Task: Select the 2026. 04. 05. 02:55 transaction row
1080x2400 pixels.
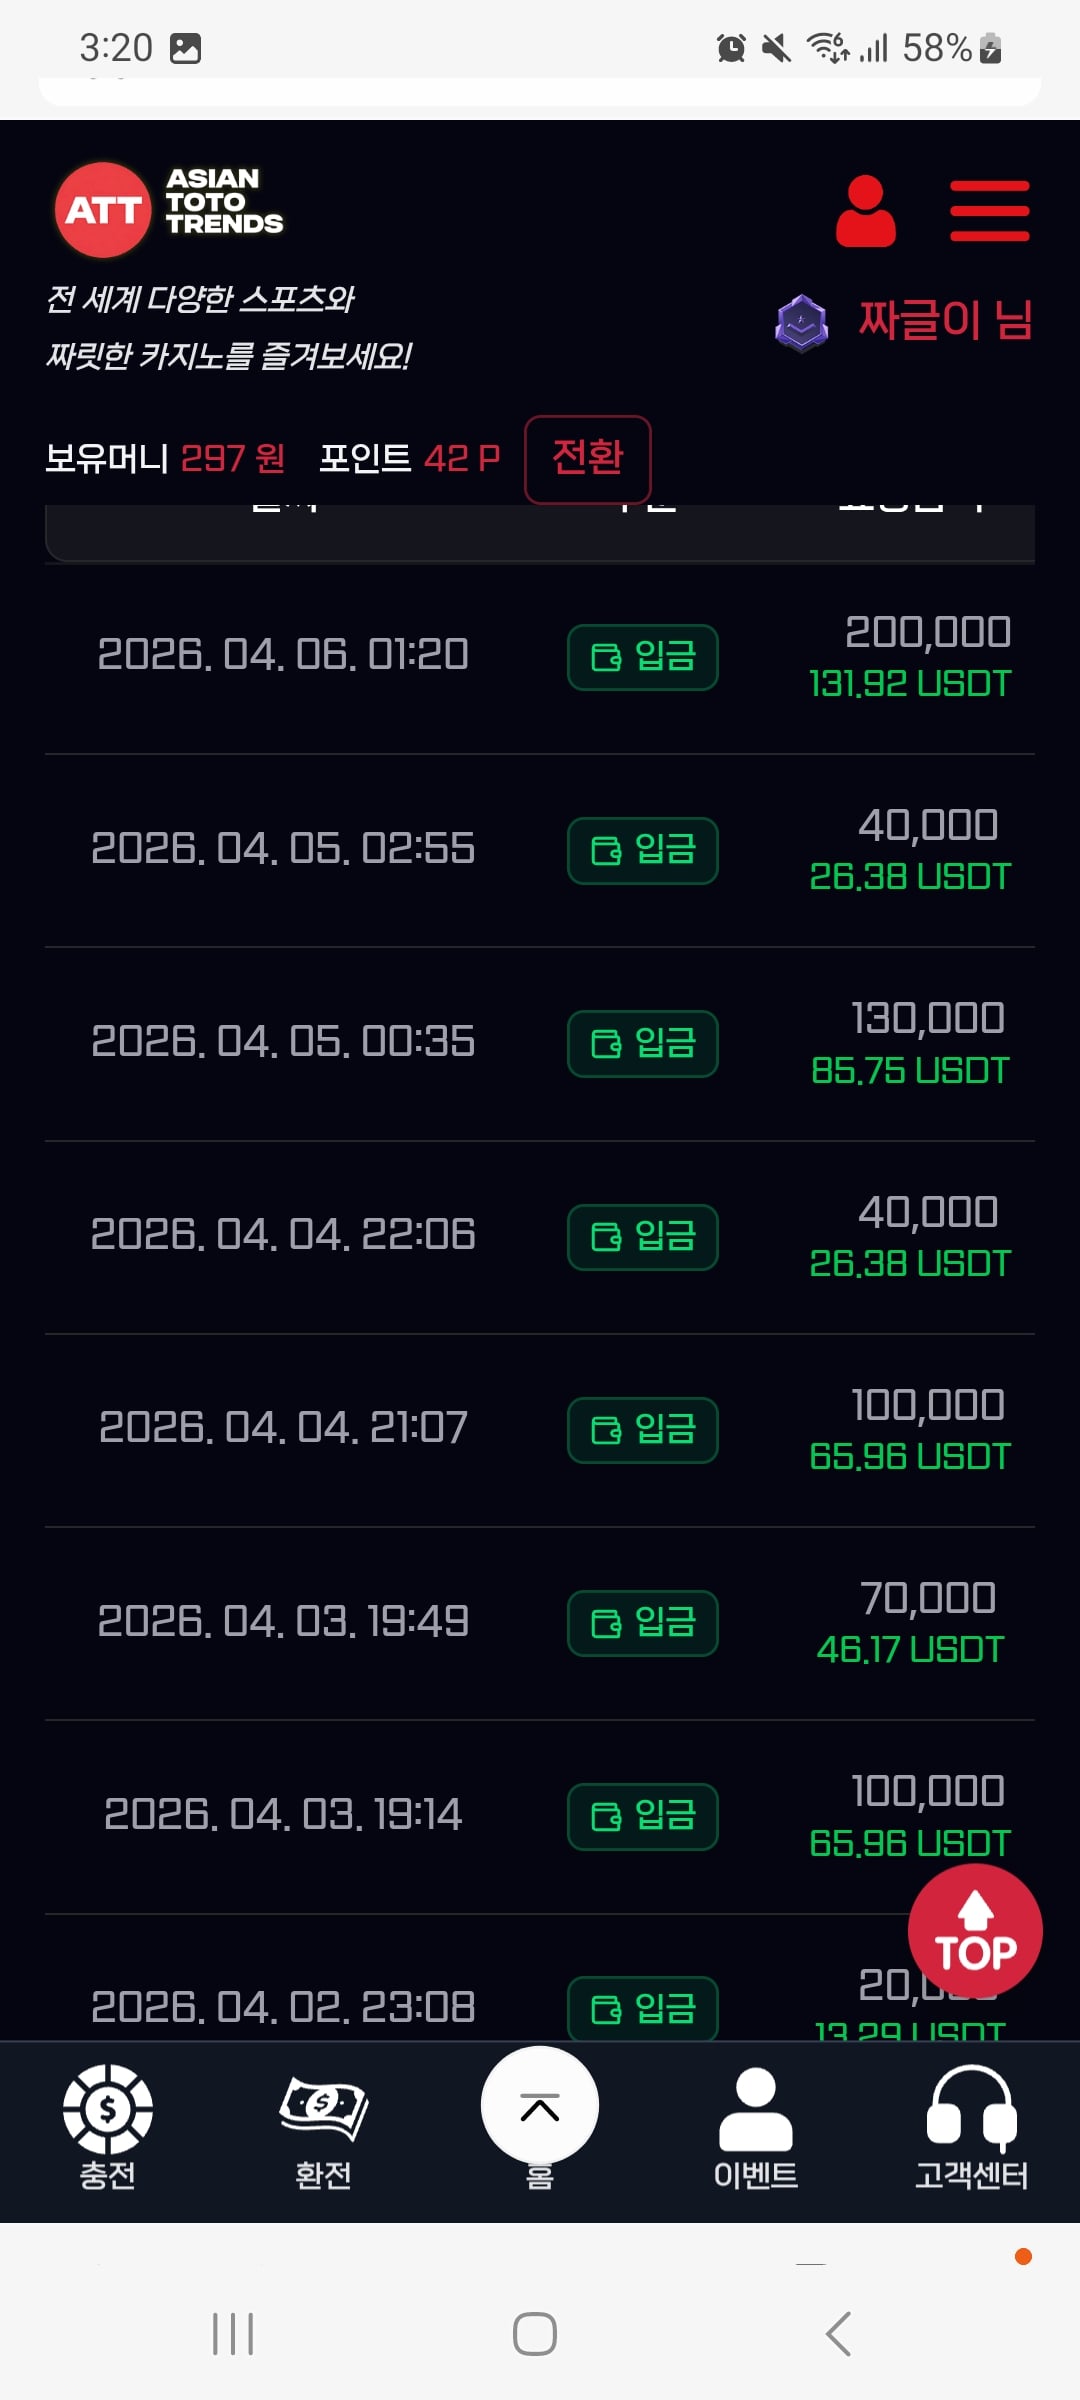Action: [x=283, y=849]
